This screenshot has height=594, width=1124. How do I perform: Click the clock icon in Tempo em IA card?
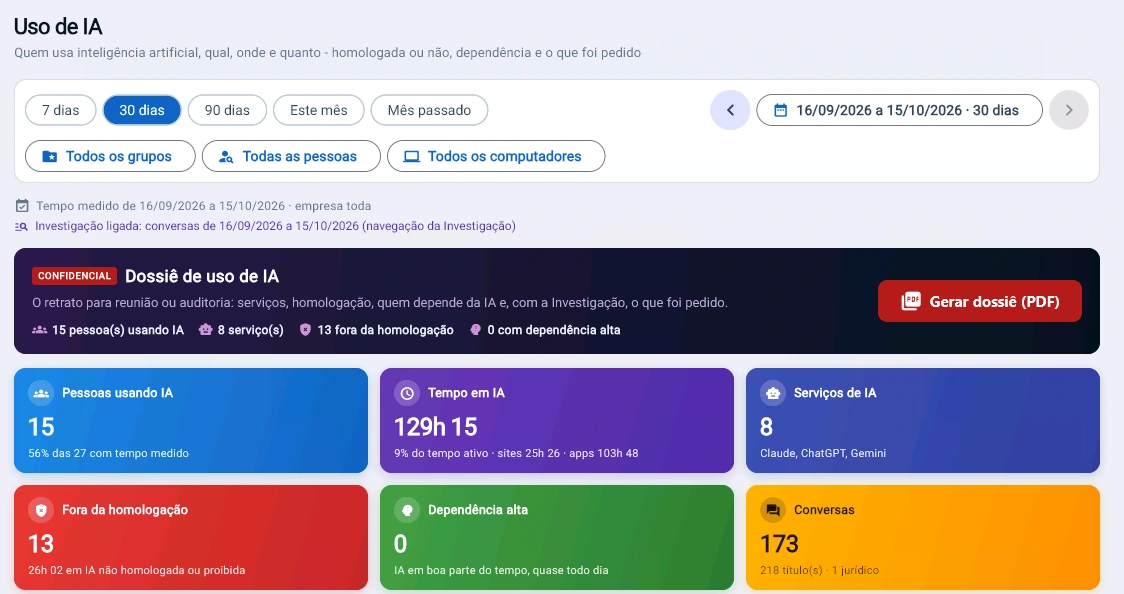[x=407, y=393]
